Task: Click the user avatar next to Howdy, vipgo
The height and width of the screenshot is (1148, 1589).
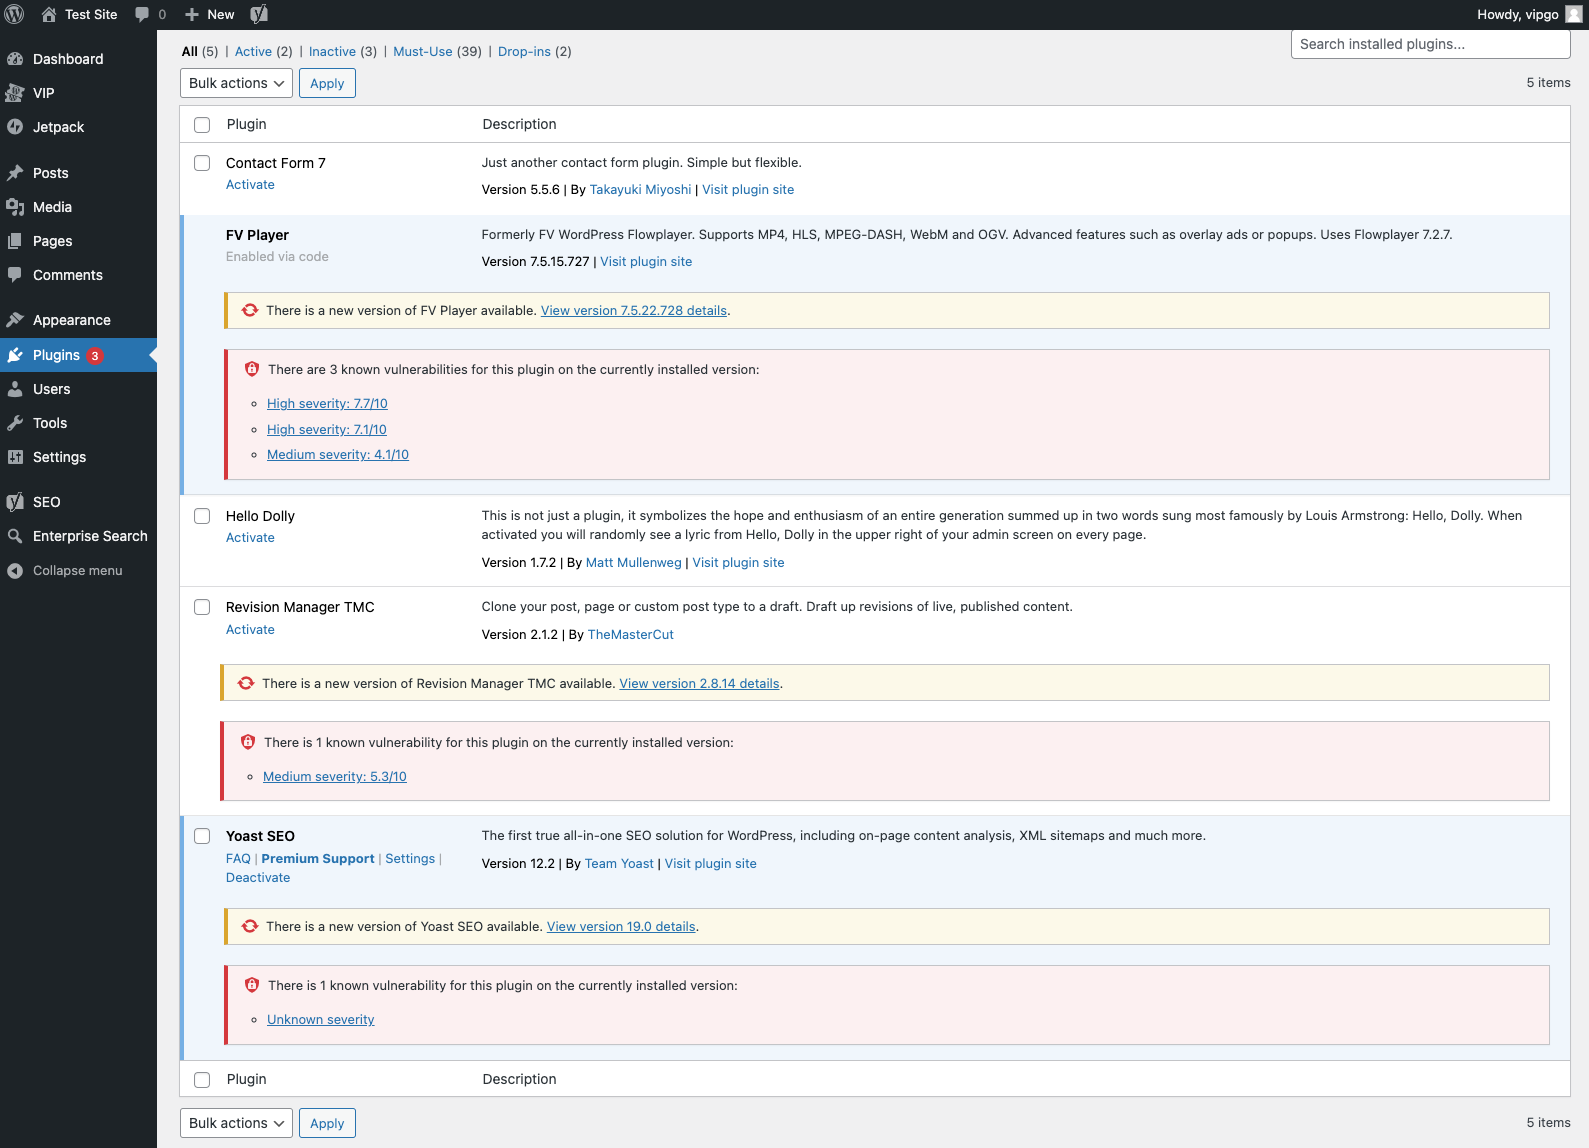Action: tap(1574, 14)
